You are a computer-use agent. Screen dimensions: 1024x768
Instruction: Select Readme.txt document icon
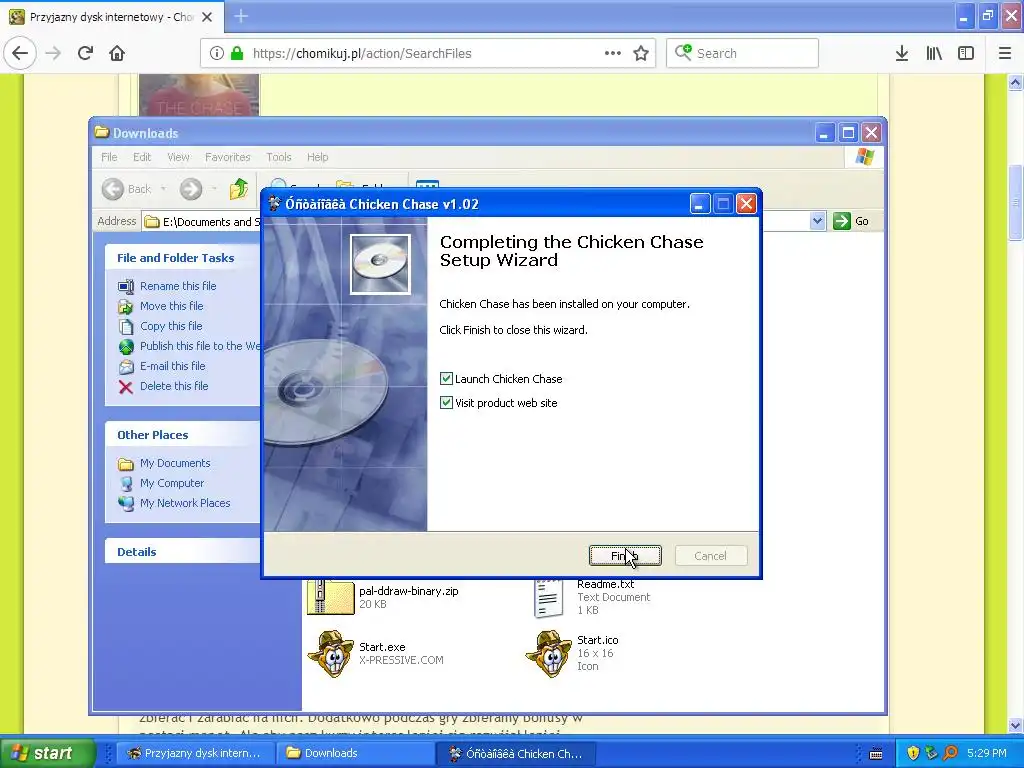[x=549, y=598]
